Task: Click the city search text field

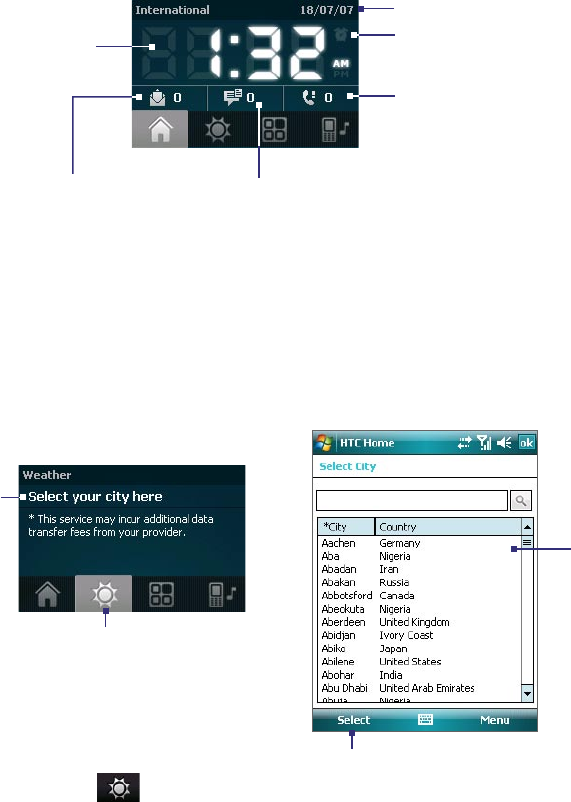Action: 412,500
